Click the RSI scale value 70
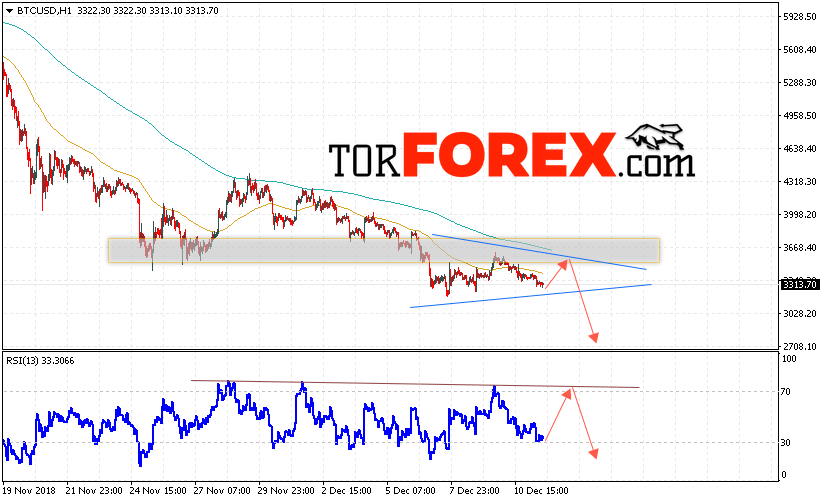 [x=785, y=392]
